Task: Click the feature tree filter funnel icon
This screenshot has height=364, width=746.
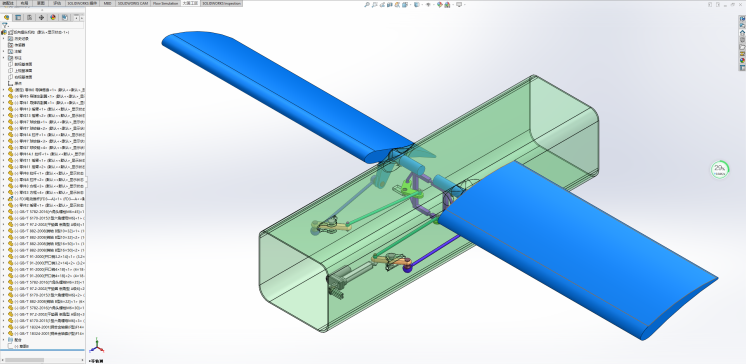Action: [5, 25]
